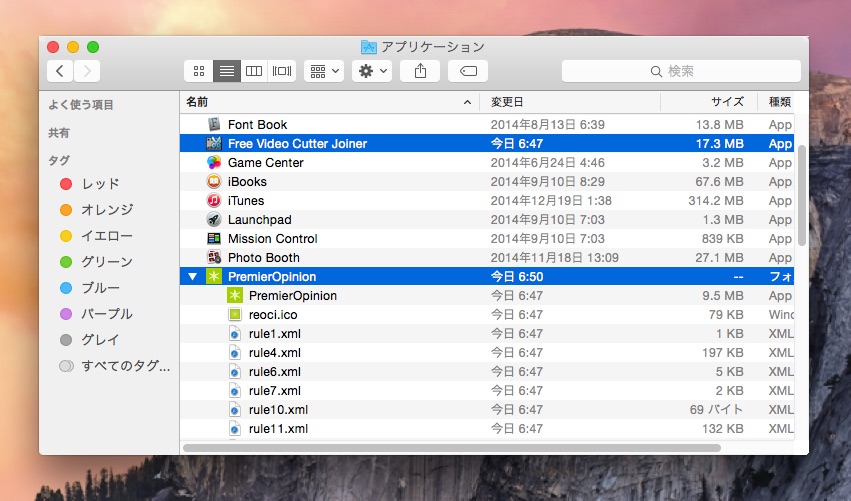Click the rule11.xml file icon
Image resolution: width=851 pixels, height=501 pixels.
point(234,429)
